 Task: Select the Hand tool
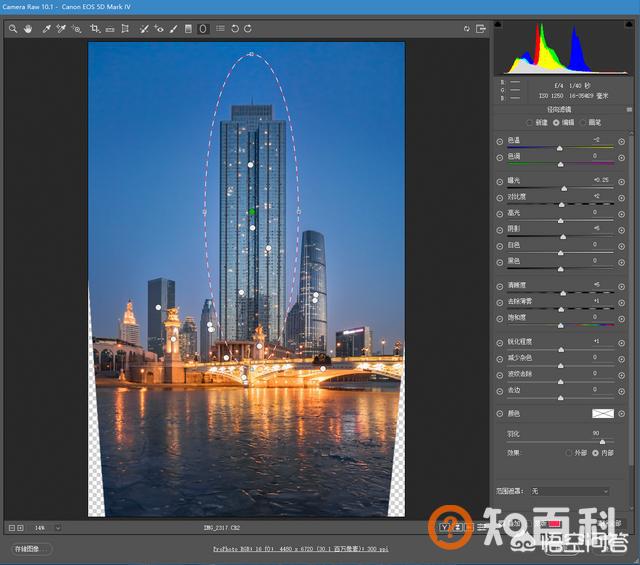(x=28, y=29)
